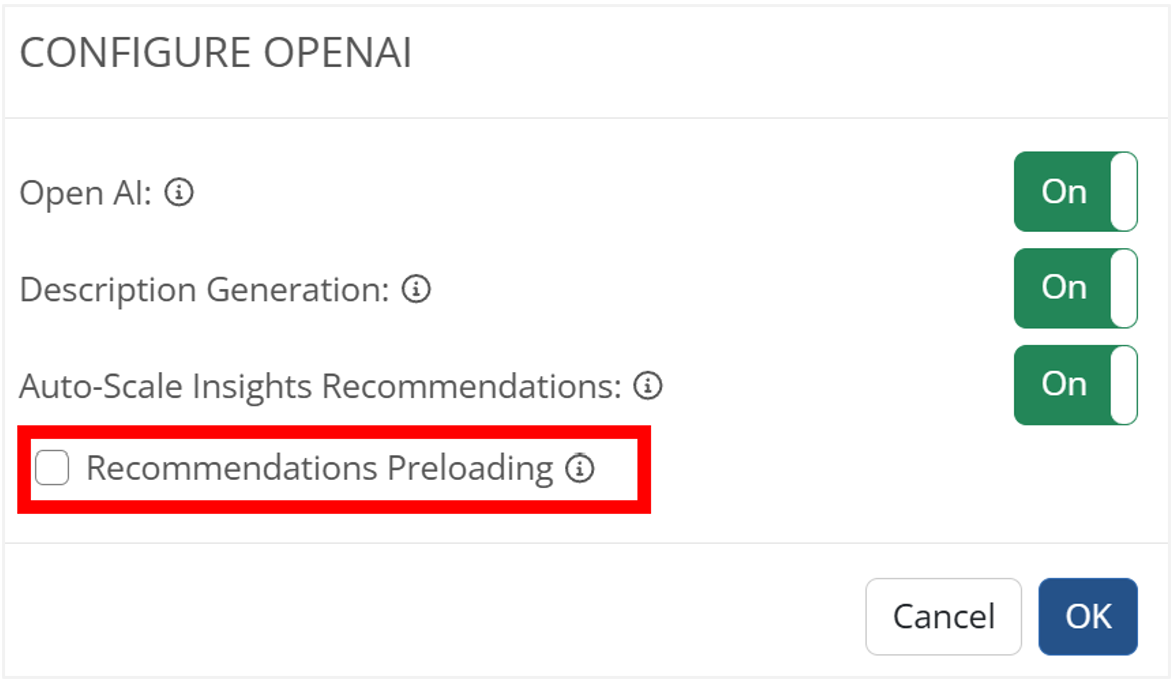This screenshot has height=682, width=1174.
Task: Click info icon next to Auto-Scale Insights Recommendations
Action: [648, 385]
